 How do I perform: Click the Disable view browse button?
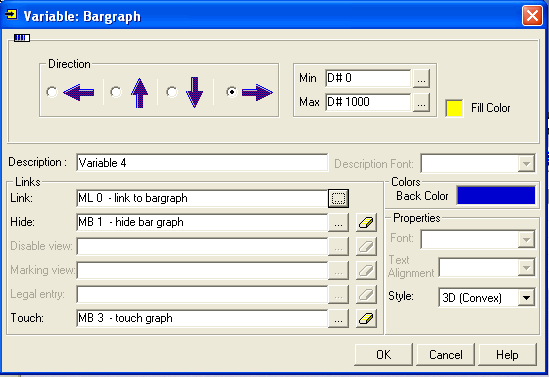click(x=338, y=247)
